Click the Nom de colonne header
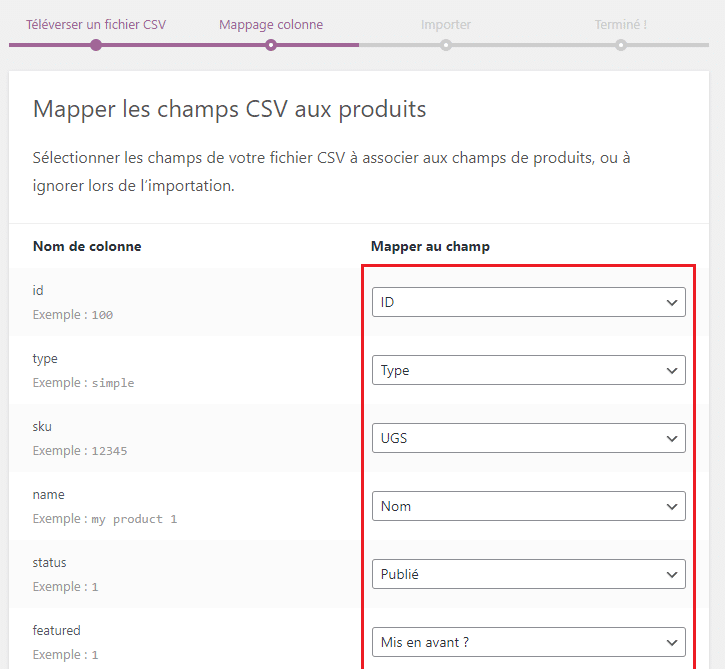This screenshot has height=669, width=725. [x=87, y=246]
